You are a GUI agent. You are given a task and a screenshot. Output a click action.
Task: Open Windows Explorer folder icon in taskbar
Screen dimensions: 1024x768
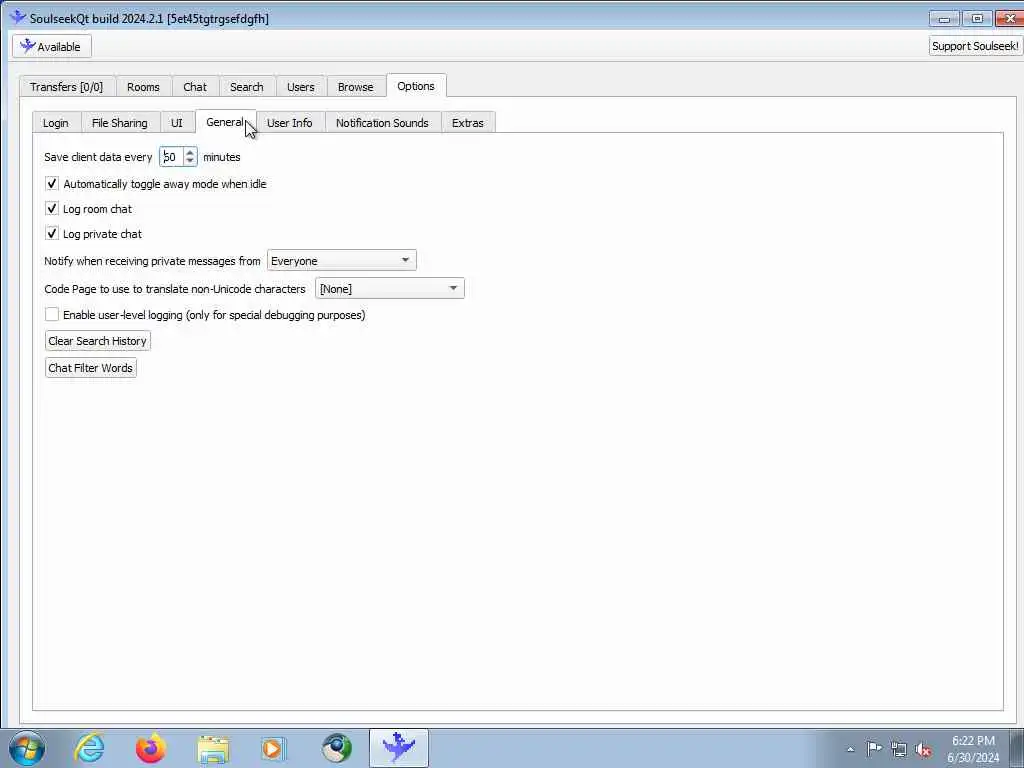[x=213, y=748]
